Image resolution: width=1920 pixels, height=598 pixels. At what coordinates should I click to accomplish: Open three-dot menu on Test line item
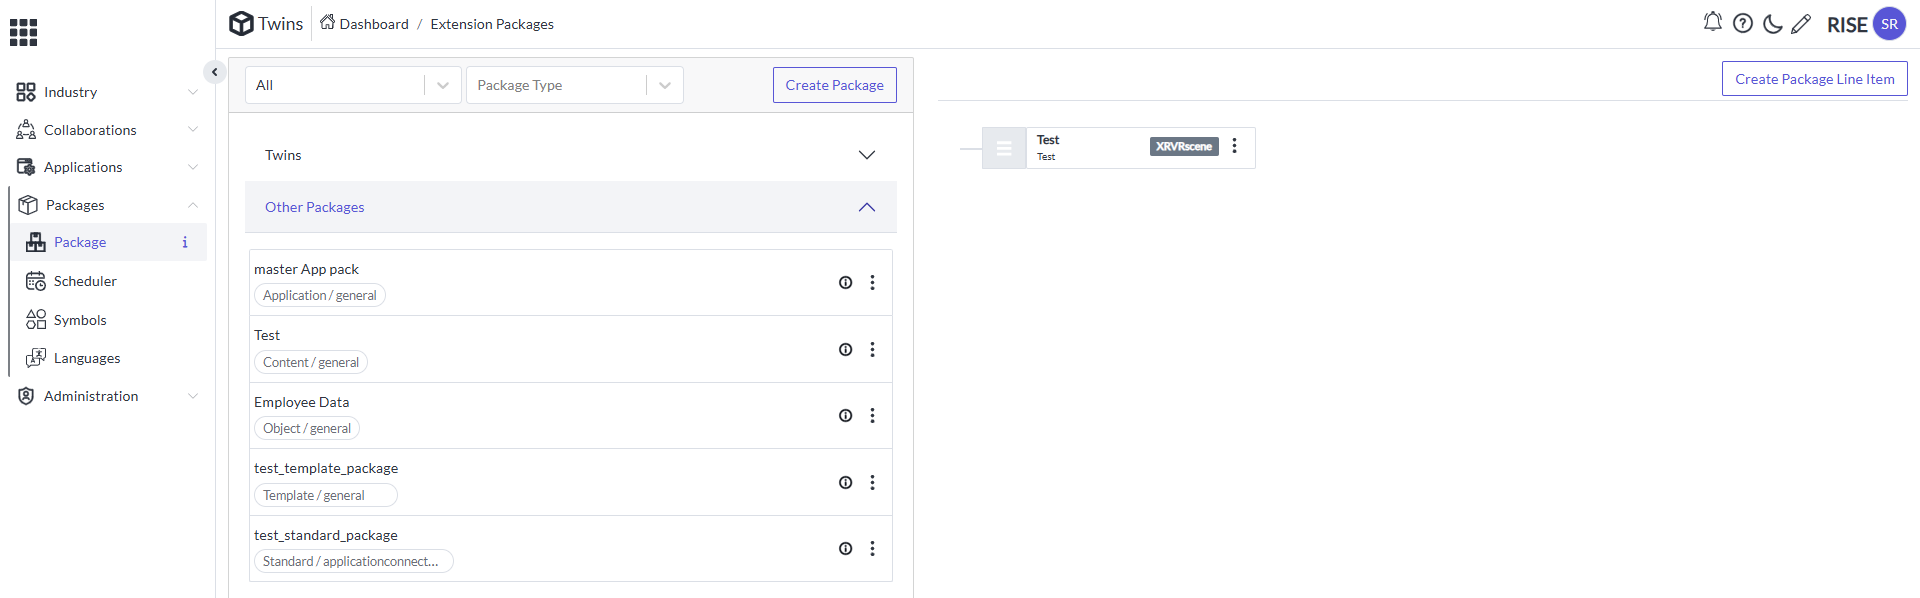[1234, 146]
